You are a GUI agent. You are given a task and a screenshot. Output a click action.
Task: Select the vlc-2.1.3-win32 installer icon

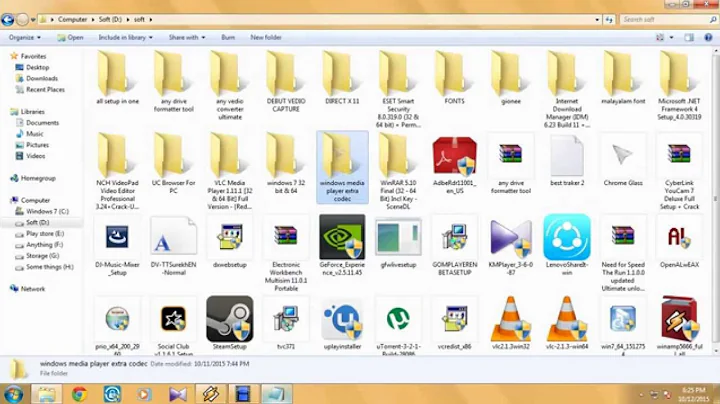point(511,319)
